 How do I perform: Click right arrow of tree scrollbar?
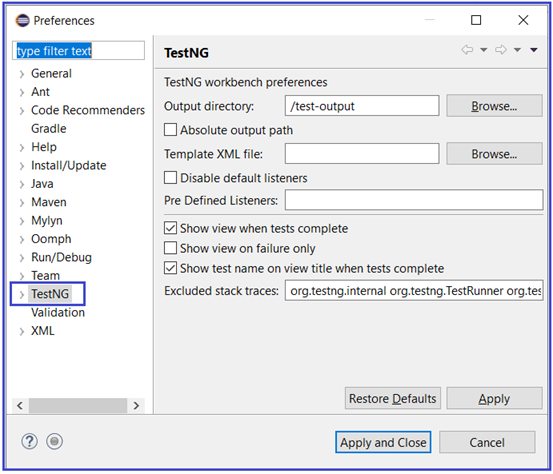tap(136, 406)
